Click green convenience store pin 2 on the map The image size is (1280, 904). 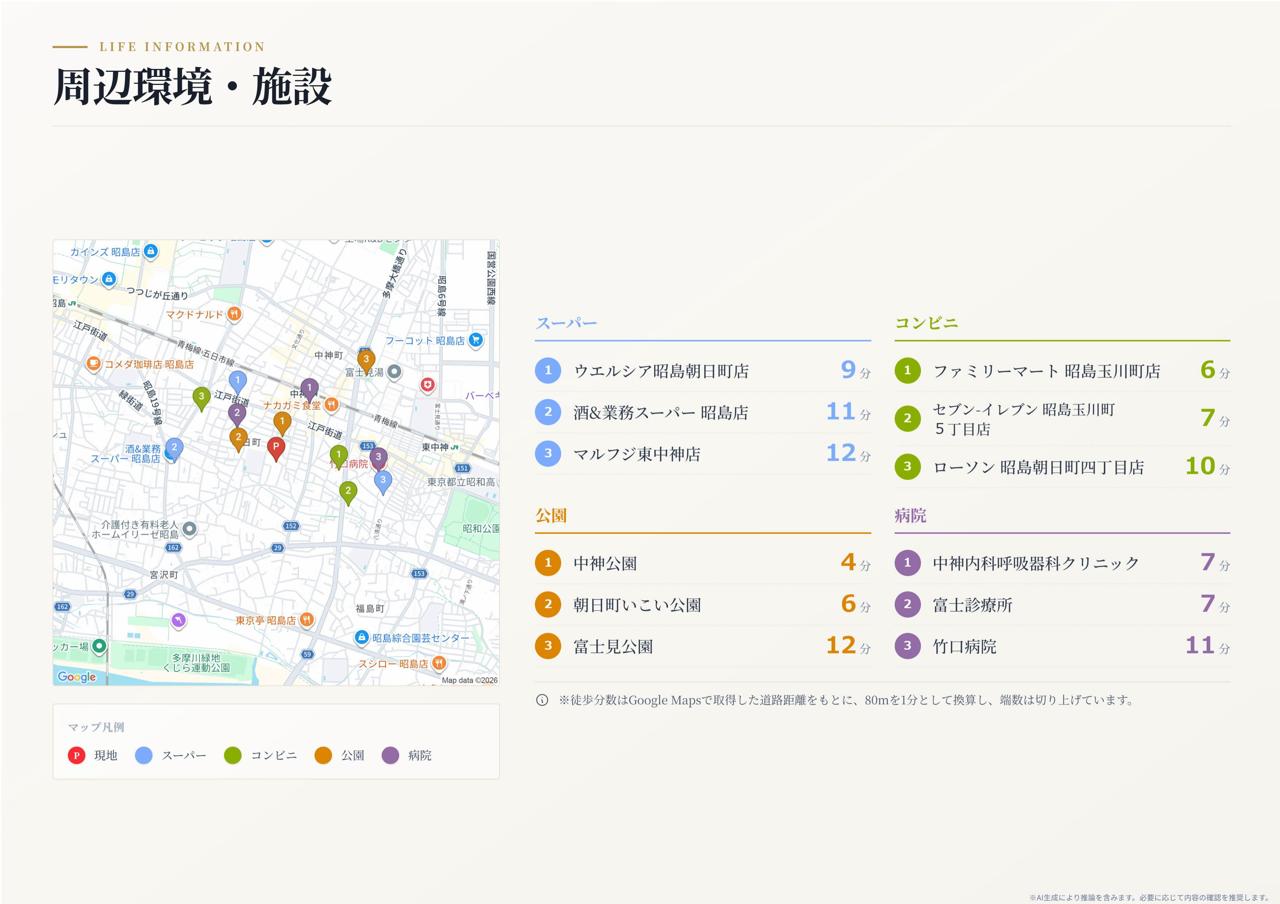pos(348,493)
